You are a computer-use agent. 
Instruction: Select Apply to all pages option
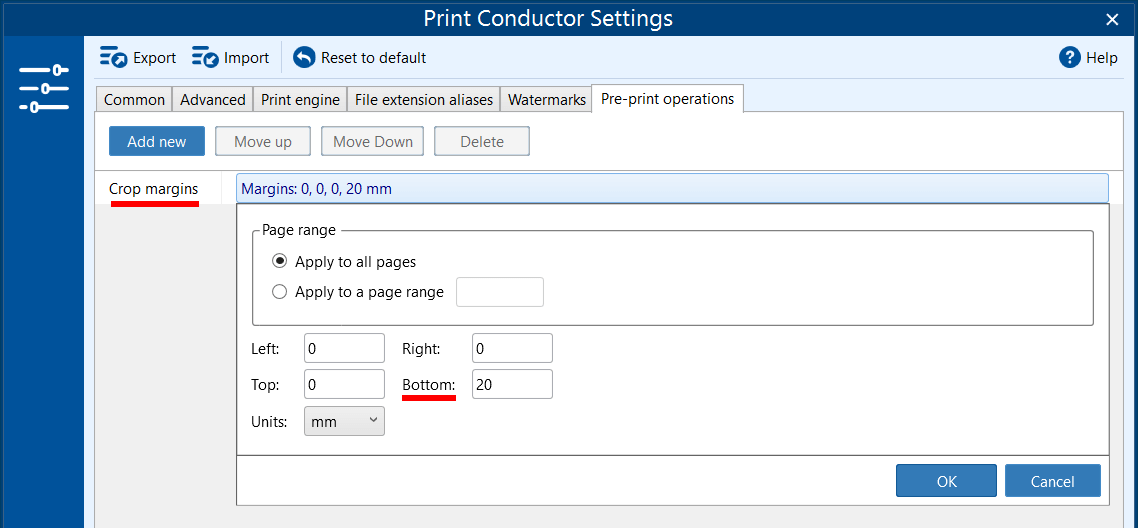pos(280,262)
